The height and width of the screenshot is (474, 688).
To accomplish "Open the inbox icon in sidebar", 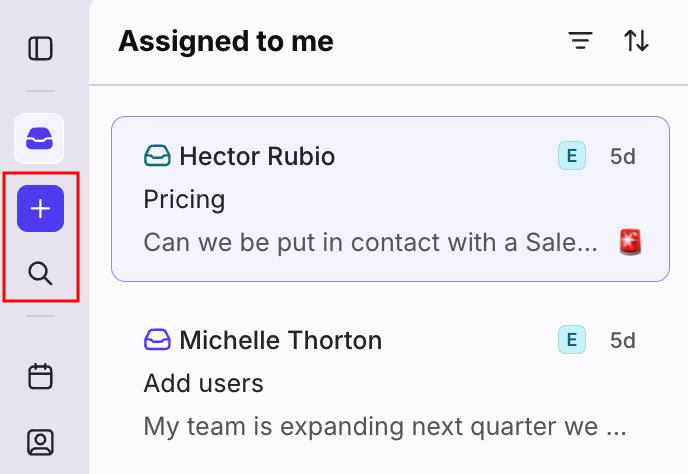I will point(40,138).
